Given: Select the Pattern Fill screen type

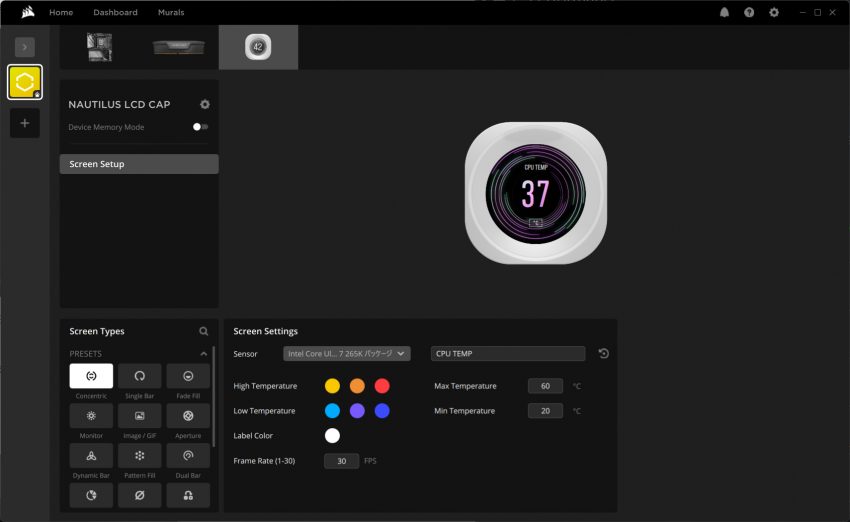Looking at the screenshot, I should [139, 456].
